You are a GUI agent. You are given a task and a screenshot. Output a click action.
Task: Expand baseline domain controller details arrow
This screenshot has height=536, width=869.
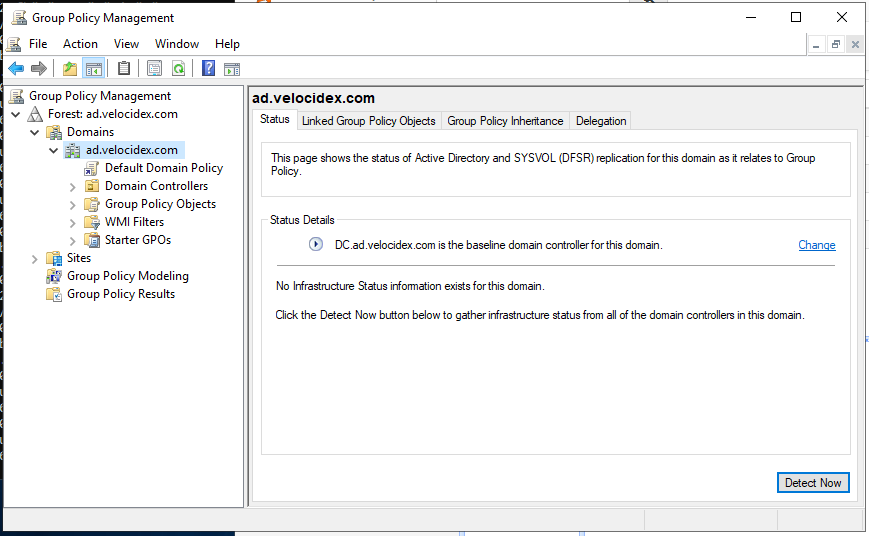click(316, 245)
